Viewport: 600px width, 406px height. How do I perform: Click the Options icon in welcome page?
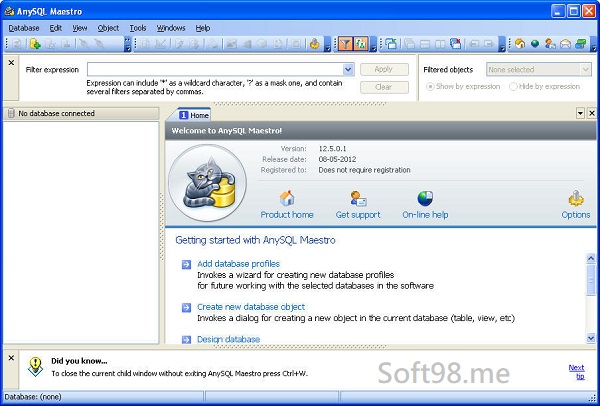coord(576,198)
